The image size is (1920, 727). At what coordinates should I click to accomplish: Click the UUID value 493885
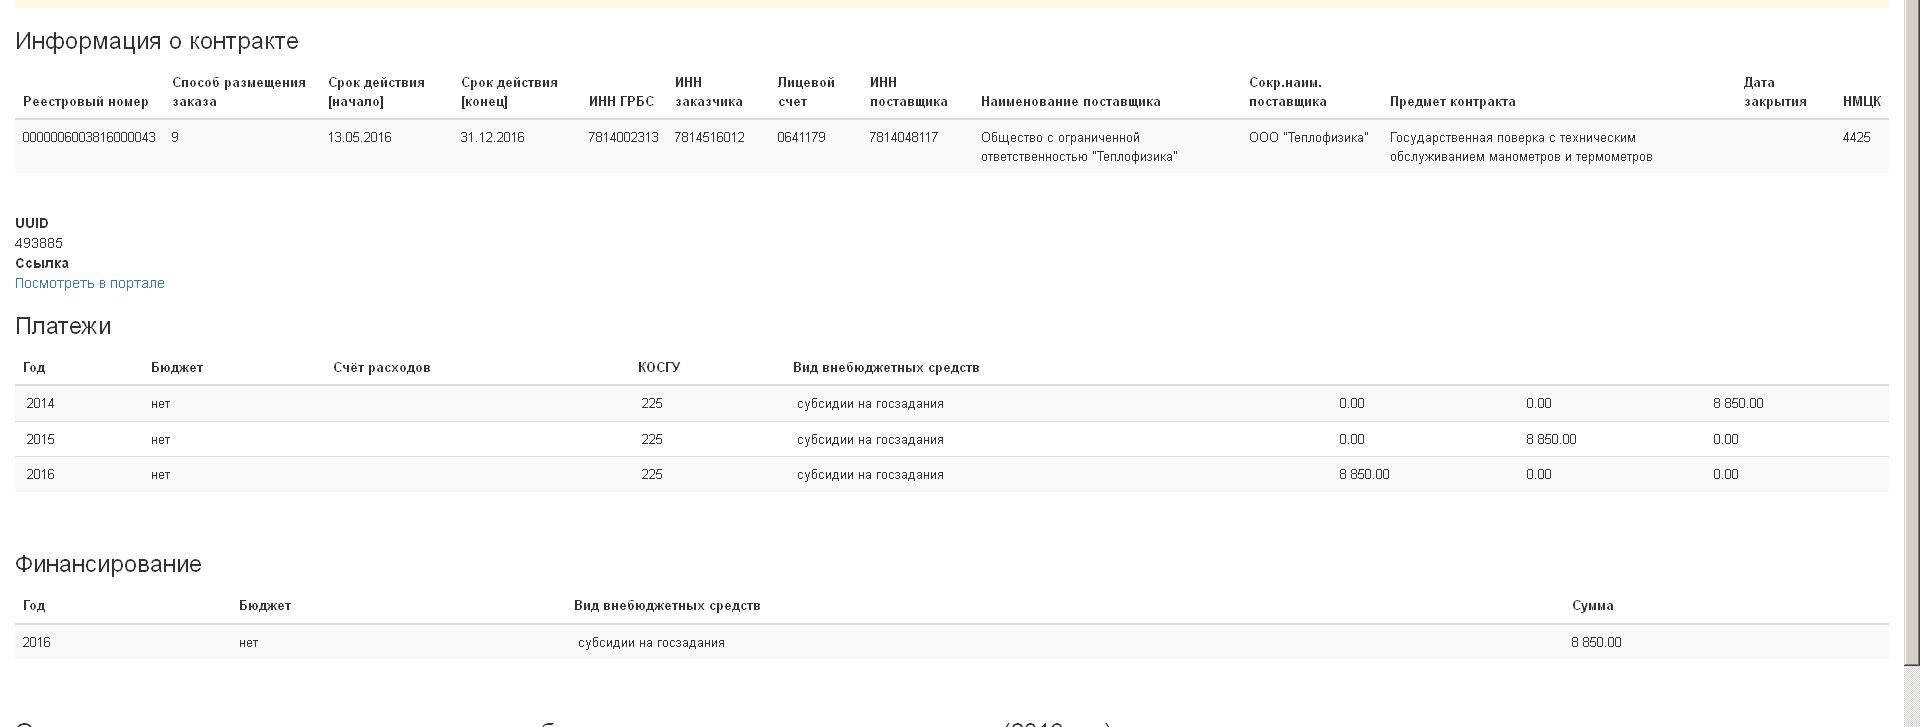pyautogui.click(x=39, y=243)
